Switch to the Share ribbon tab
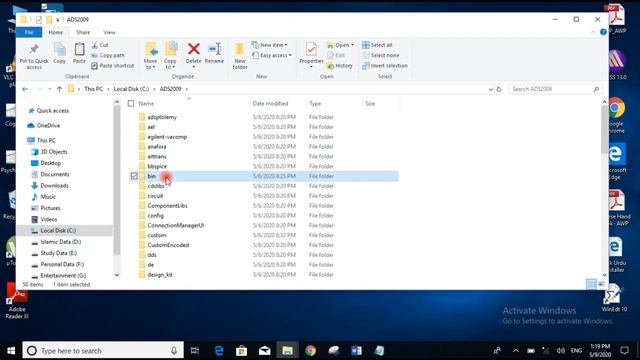The height and width of the screenshot is (360, 640). click(83, 32)
